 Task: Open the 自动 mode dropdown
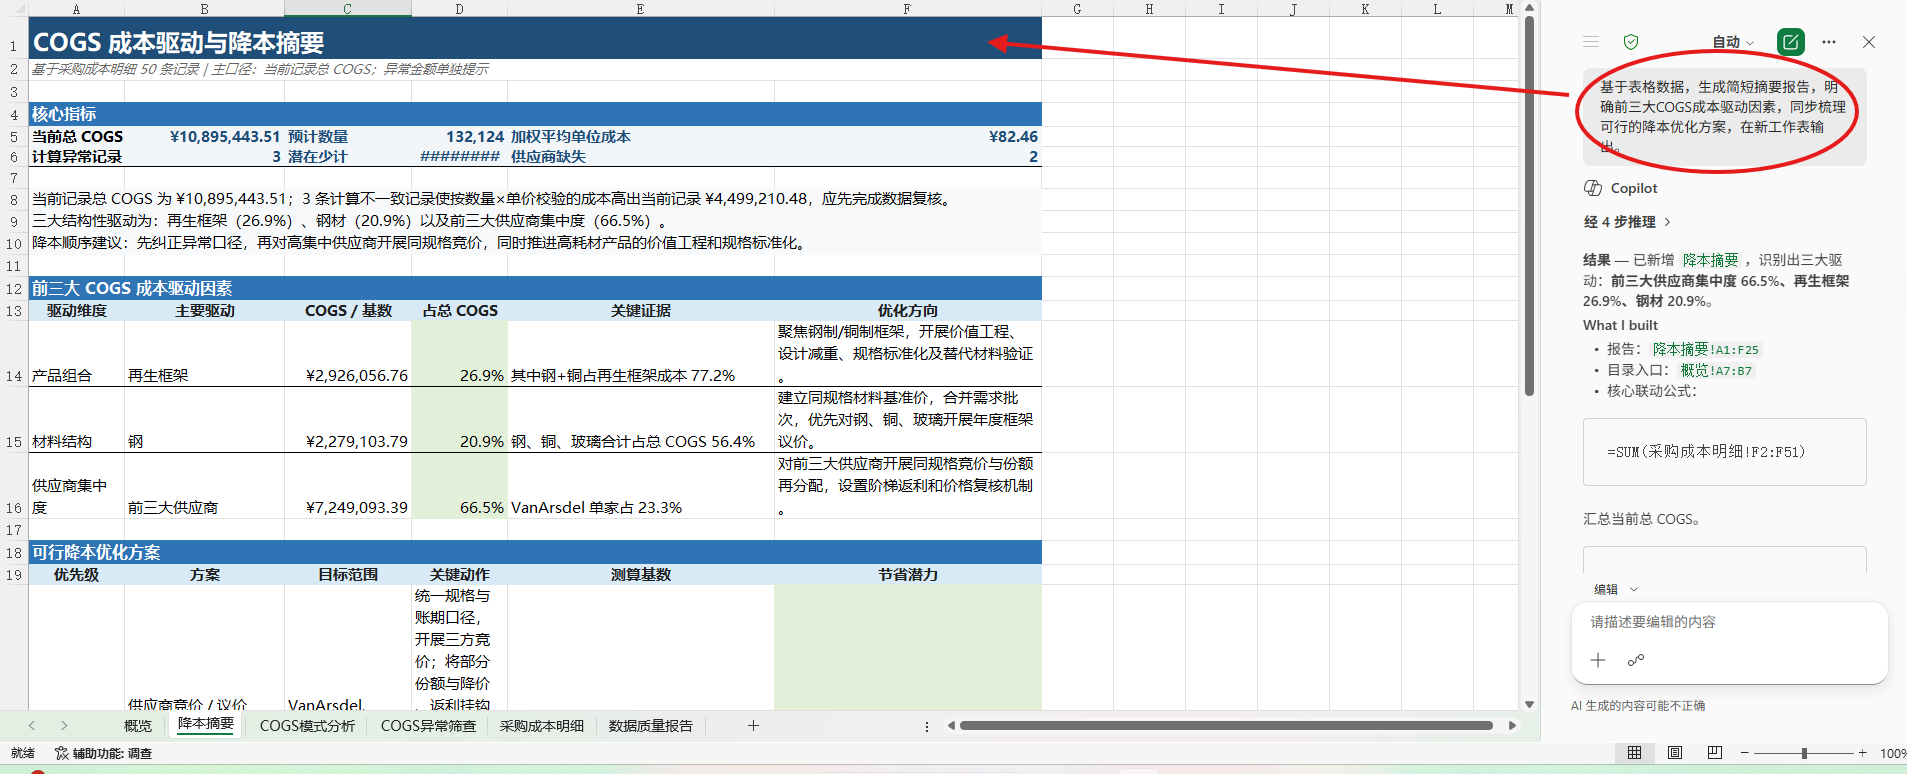[1733, 42]
